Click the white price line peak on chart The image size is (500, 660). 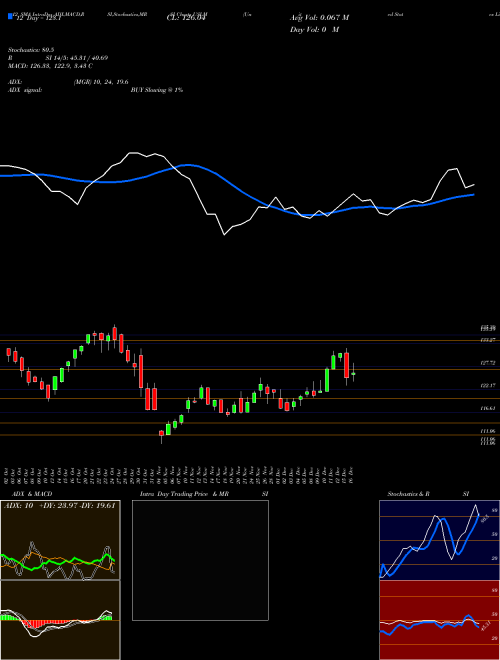click(133, 153)
